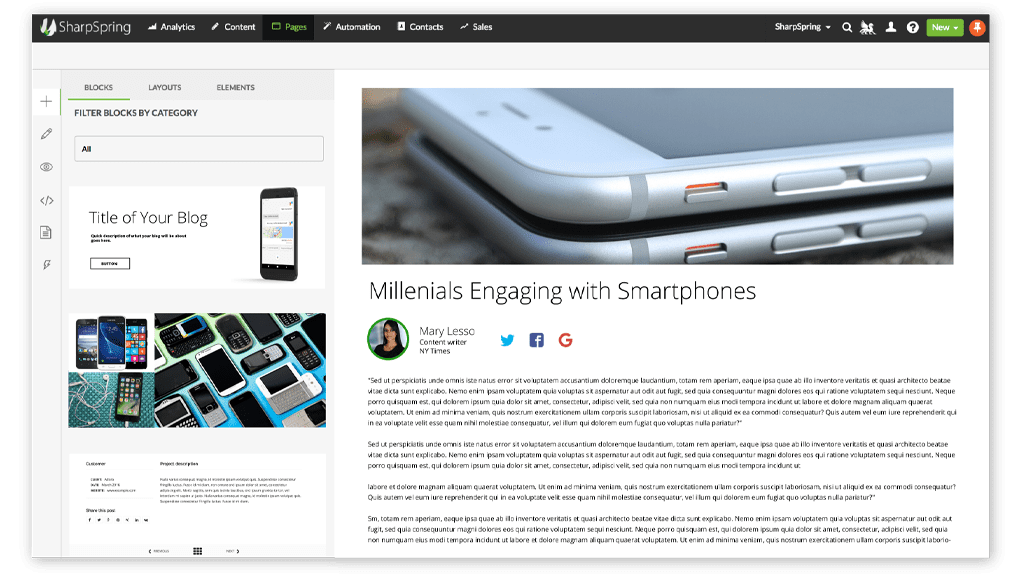This screenshot has height=576, width=1024.
Task: Expand the green New dropdown button
Action: point(945,27)
